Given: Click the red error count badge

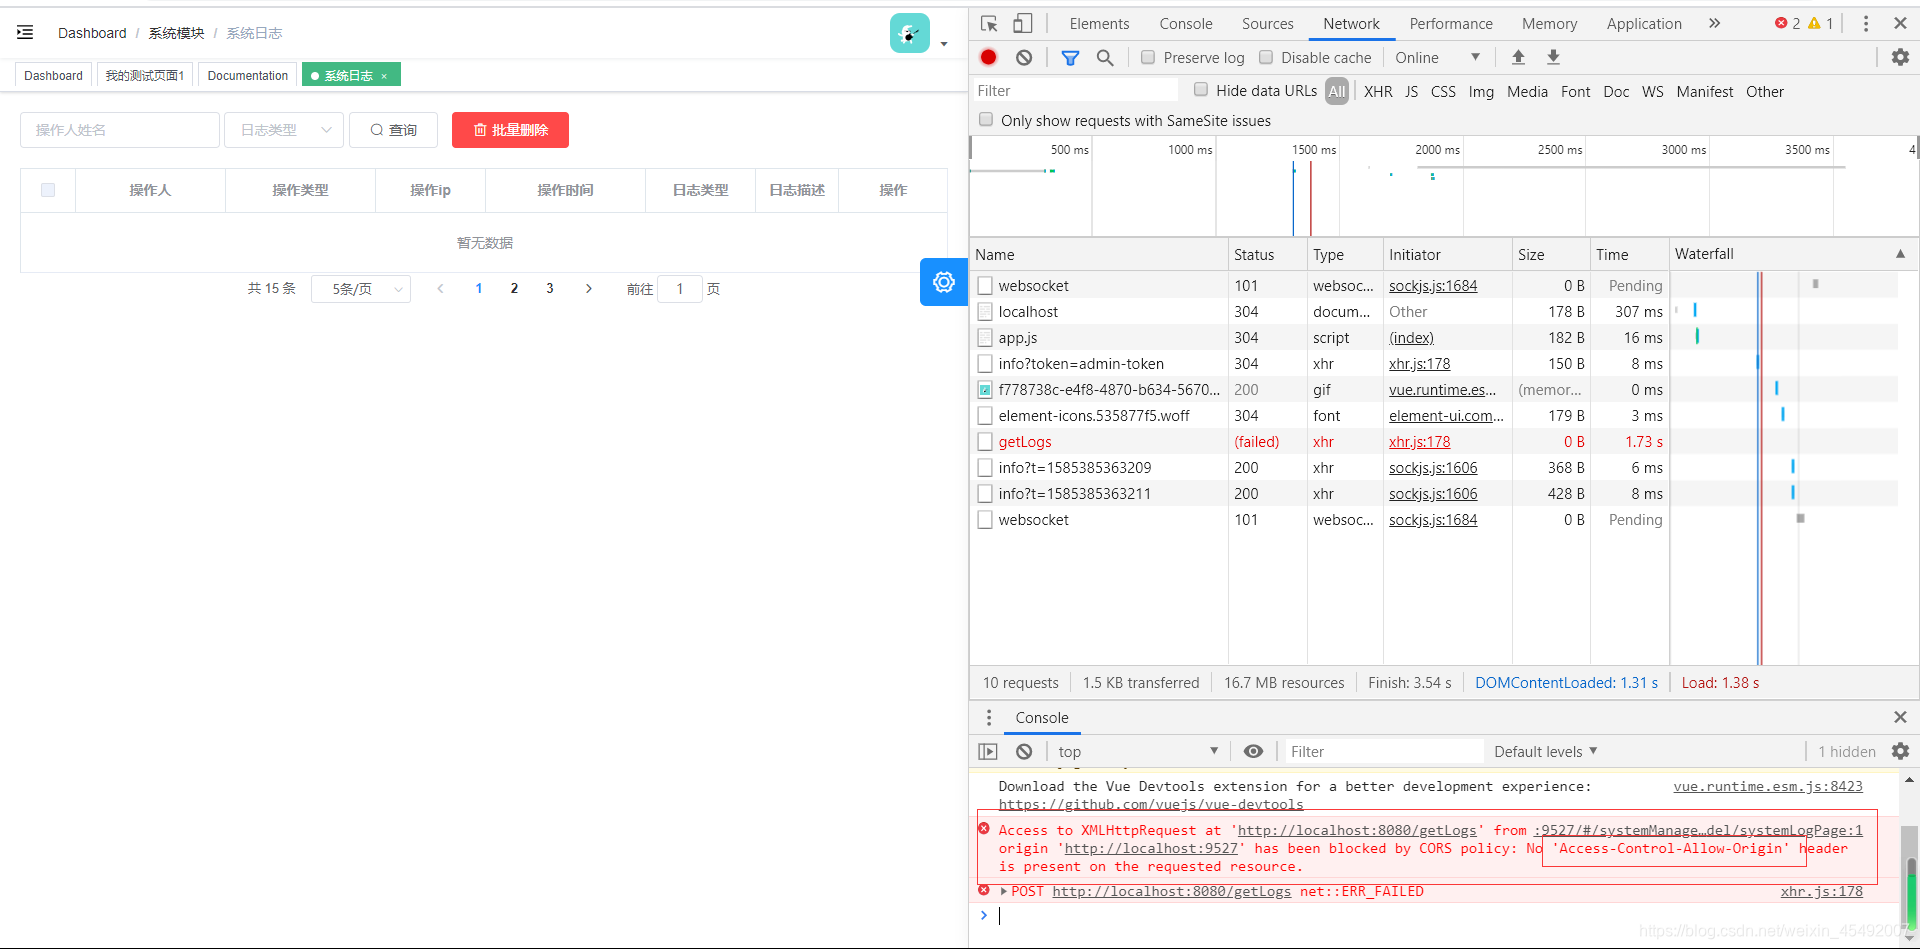Looking at the screenshot, I should pos(1787,23).
